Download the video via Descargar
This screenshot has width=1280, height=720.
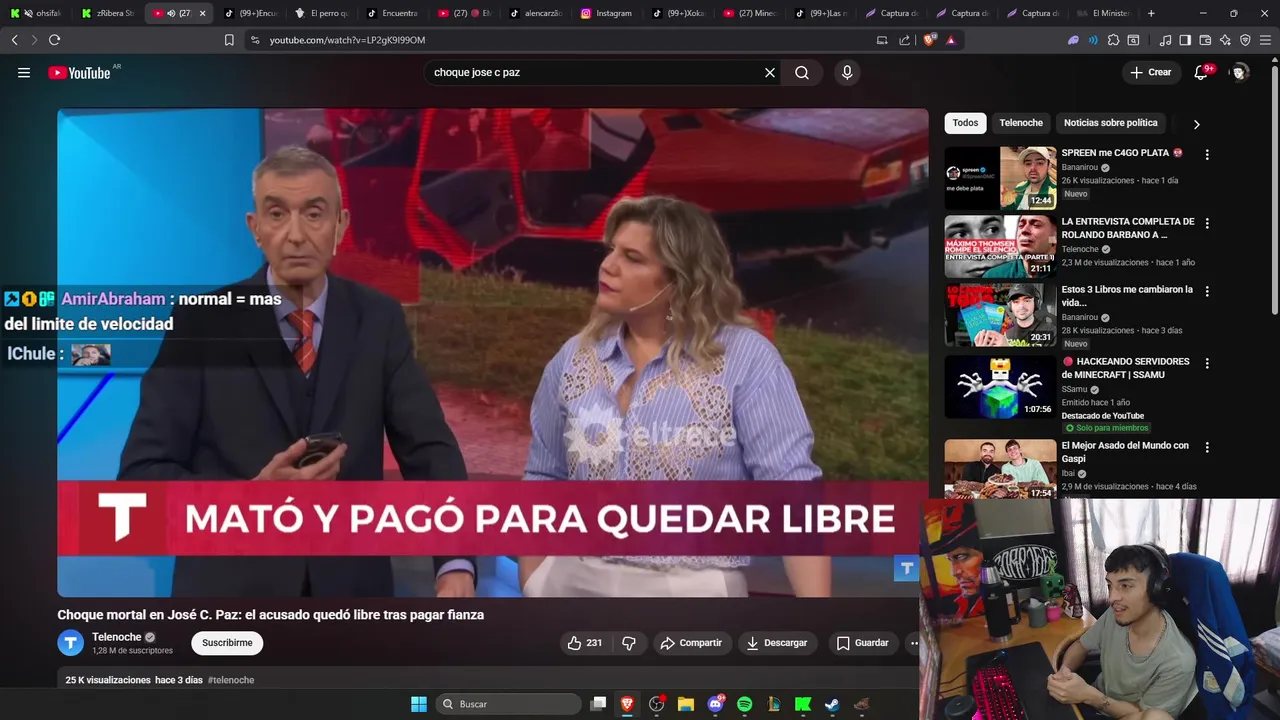777,643
